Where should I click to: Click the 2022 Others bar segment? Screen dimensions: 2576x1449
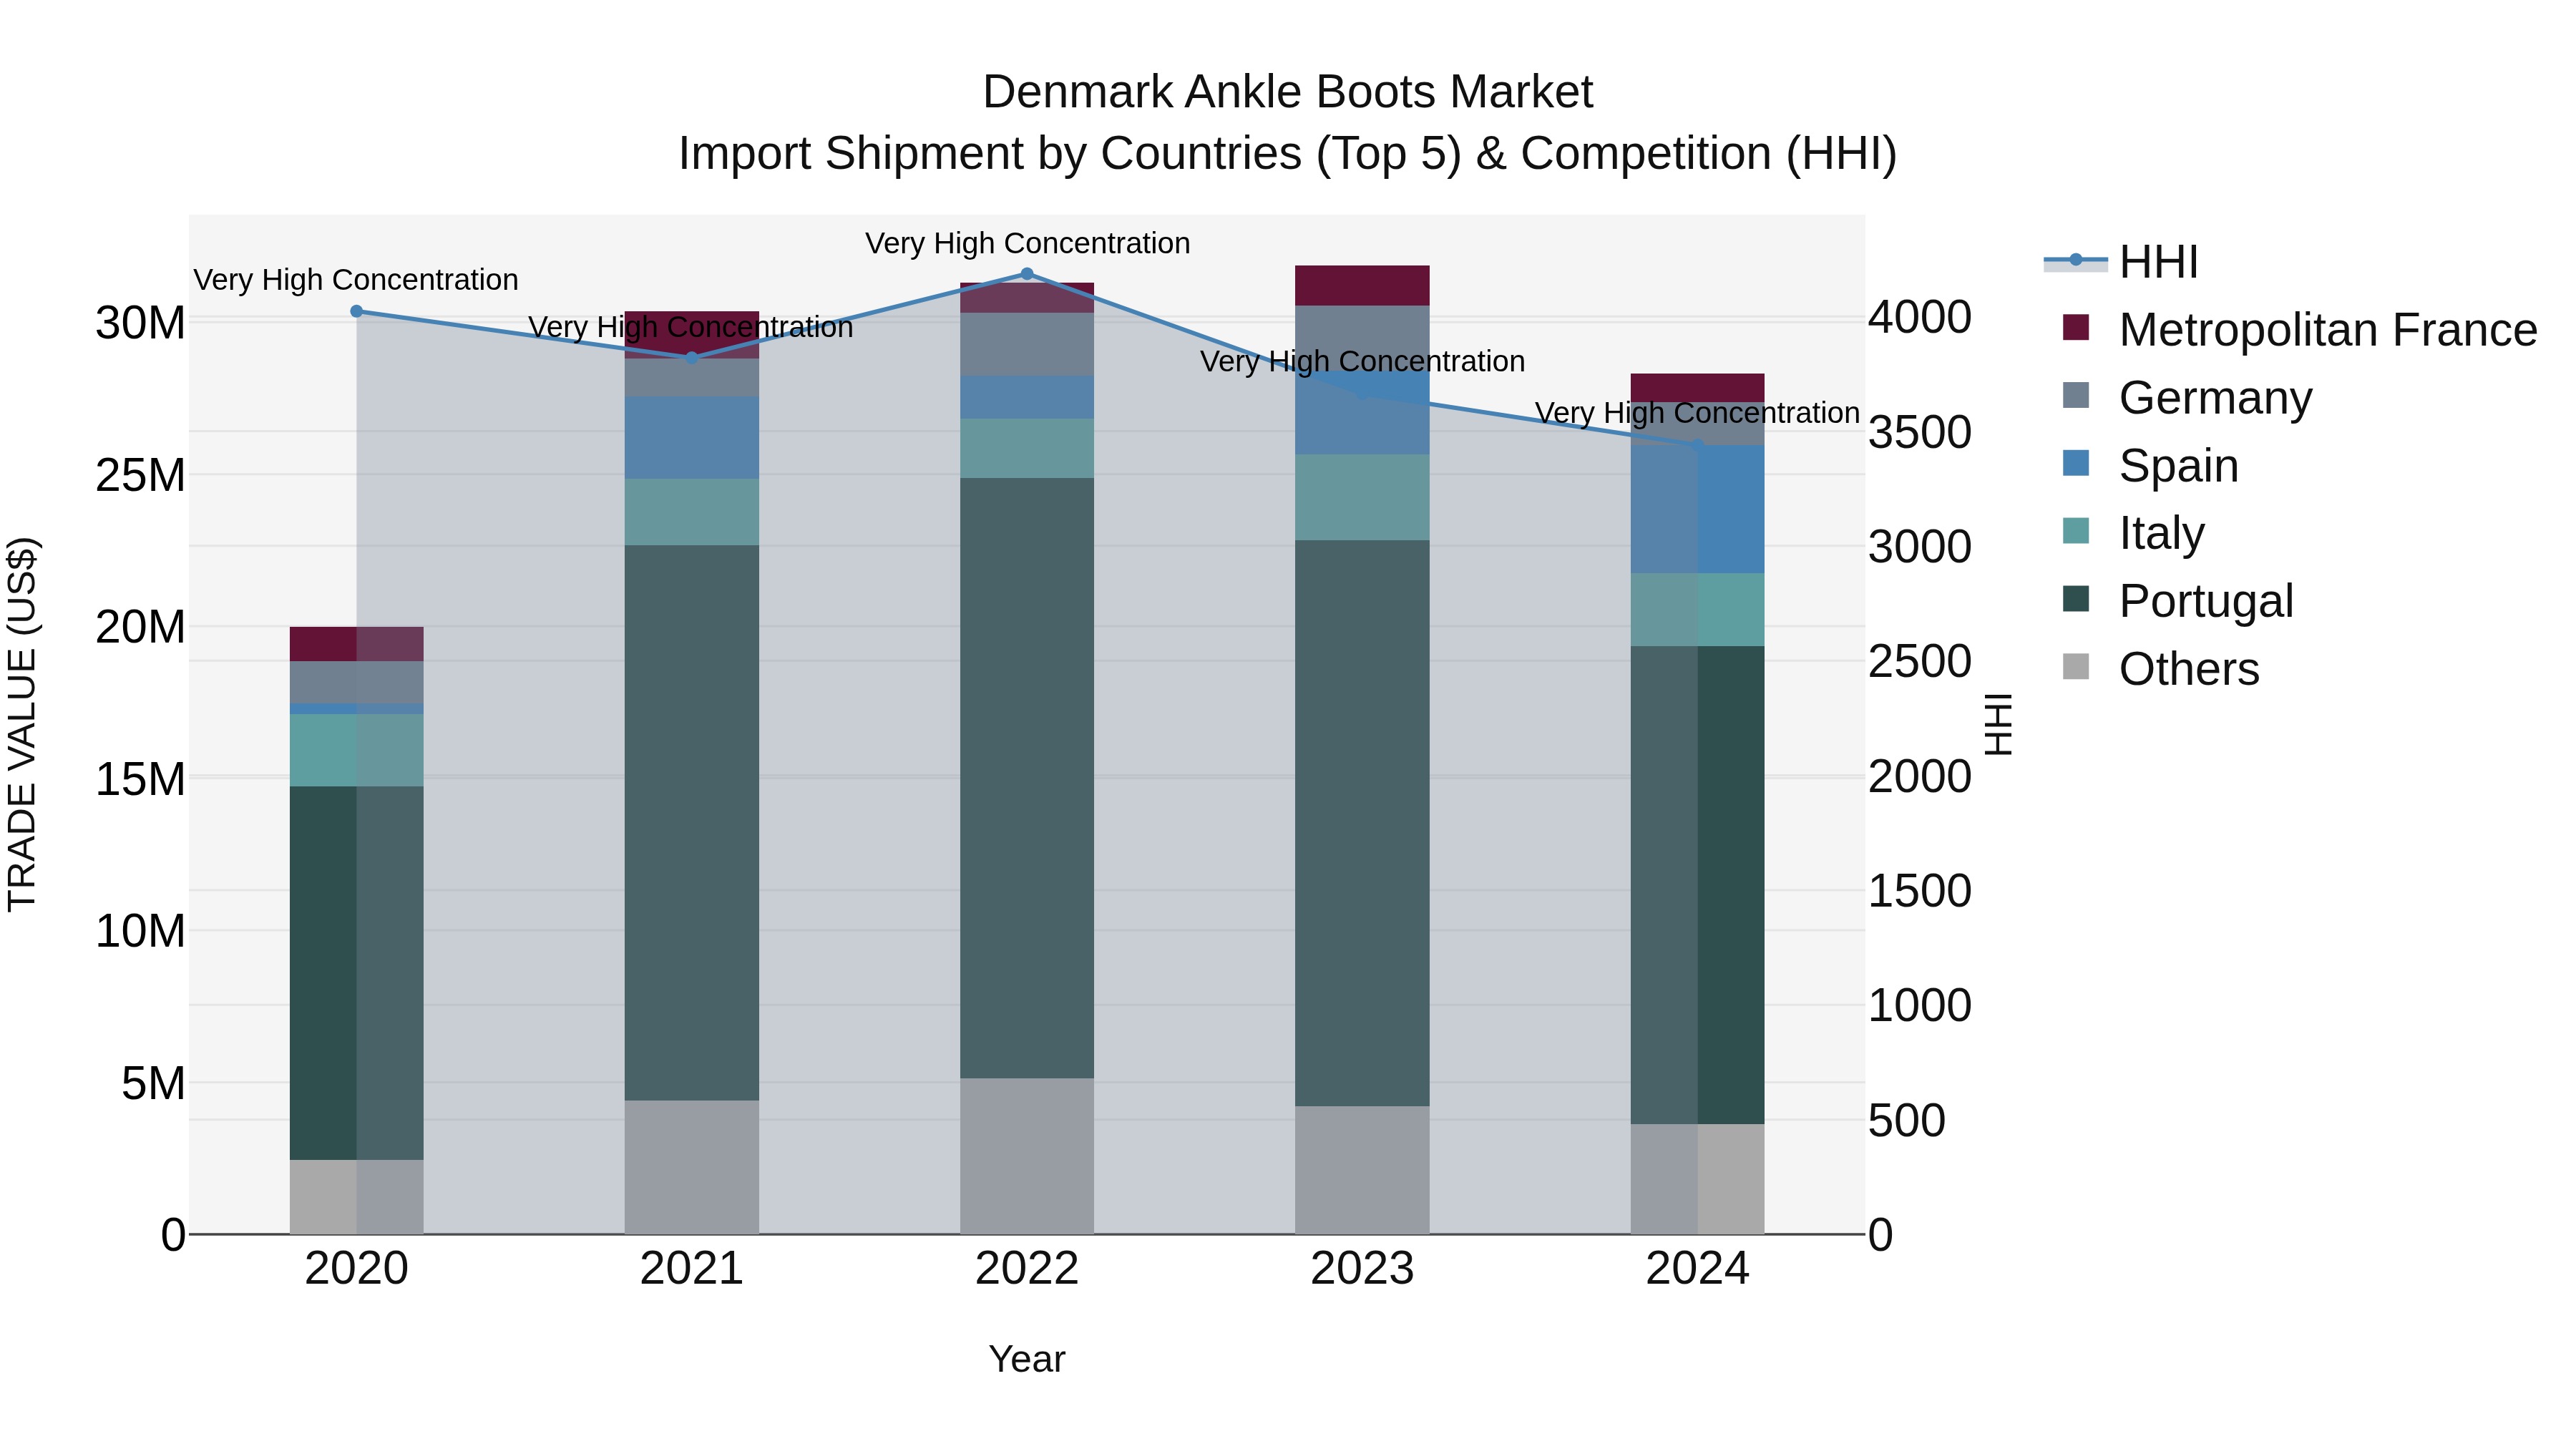tap(1027, 1156)
